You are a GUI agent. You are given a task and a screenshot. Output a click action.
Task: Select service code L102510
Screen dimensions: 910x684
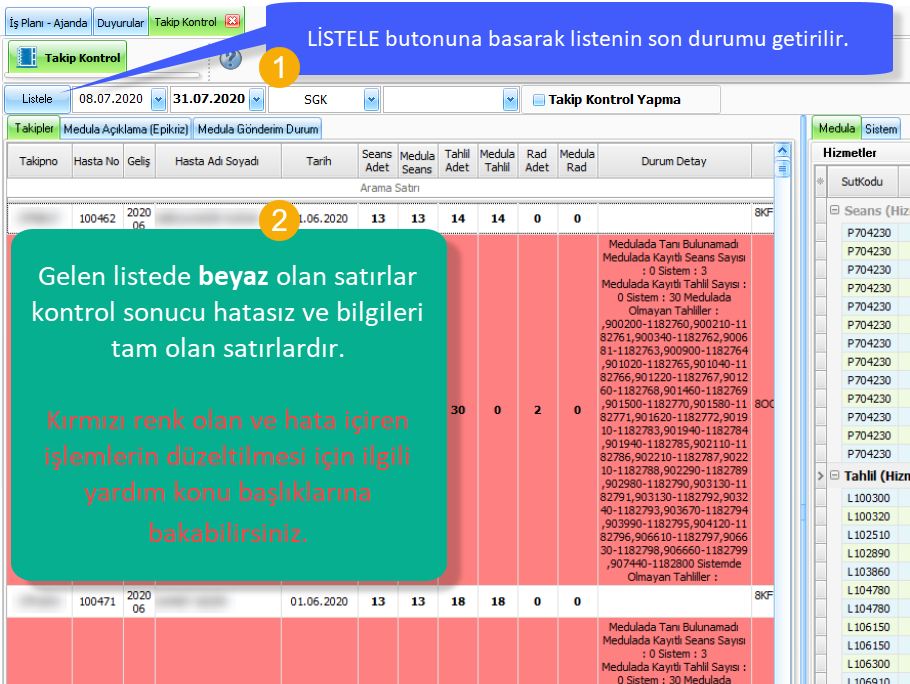point(868,535)
